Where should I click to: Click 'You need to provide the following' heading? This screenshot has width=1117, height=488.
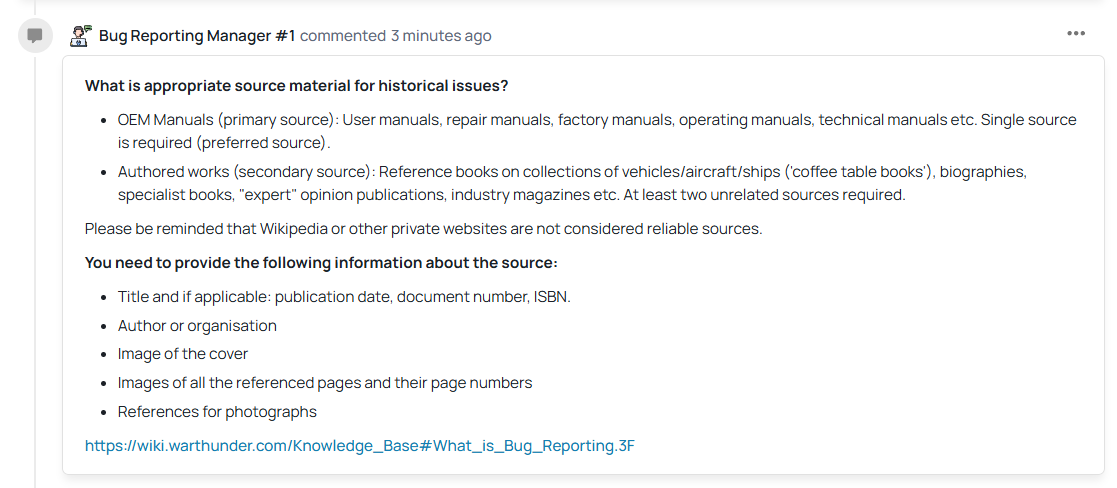coord(321,263)
